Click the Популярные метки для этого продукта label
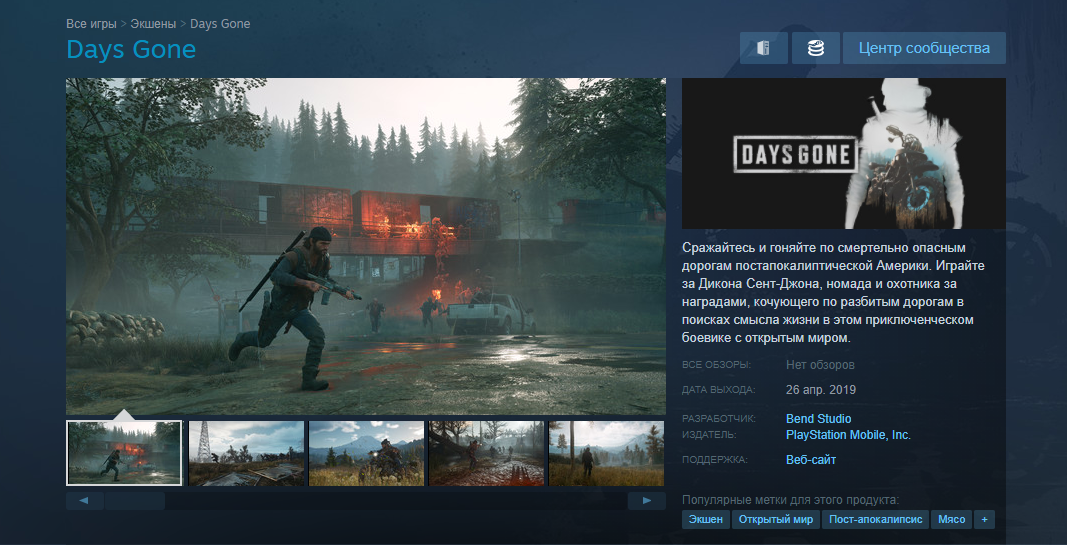Screen dimensions: 1067x545 coord(790,500)
